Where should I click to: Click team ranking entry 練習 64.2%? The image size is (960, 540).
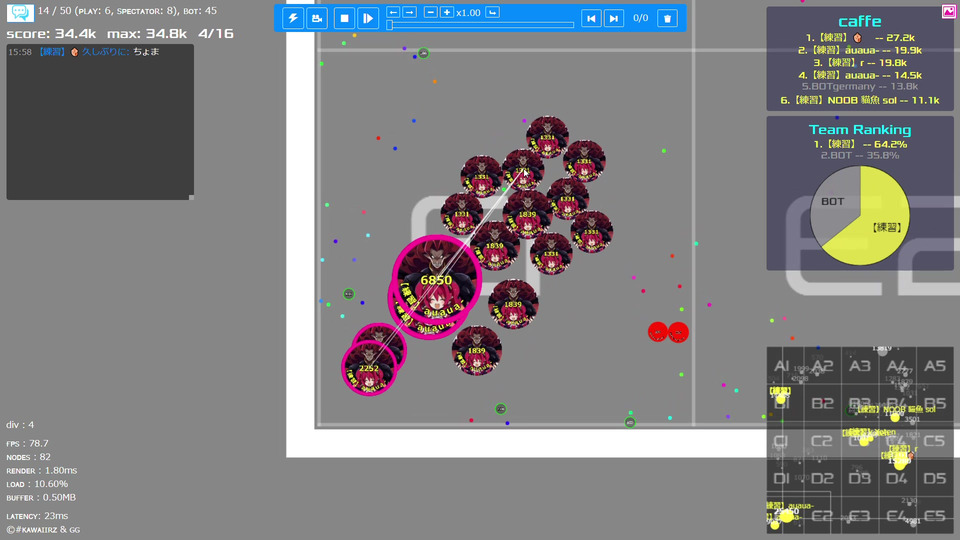pyautogui.click(x=860, y=144)
